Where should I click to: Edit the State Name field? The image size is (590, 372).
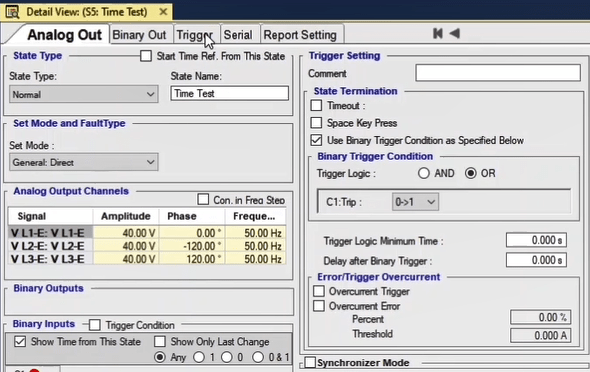point(230,93)
